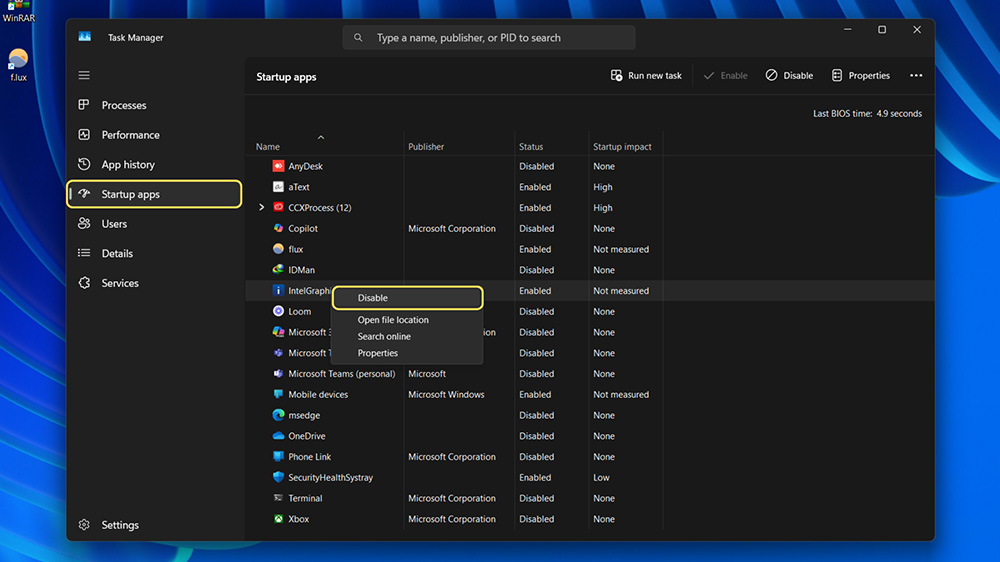The height and width of the screenshot is (562, 1000).
Task: Choose Disable in the context menu
Action: coord(408,298)
